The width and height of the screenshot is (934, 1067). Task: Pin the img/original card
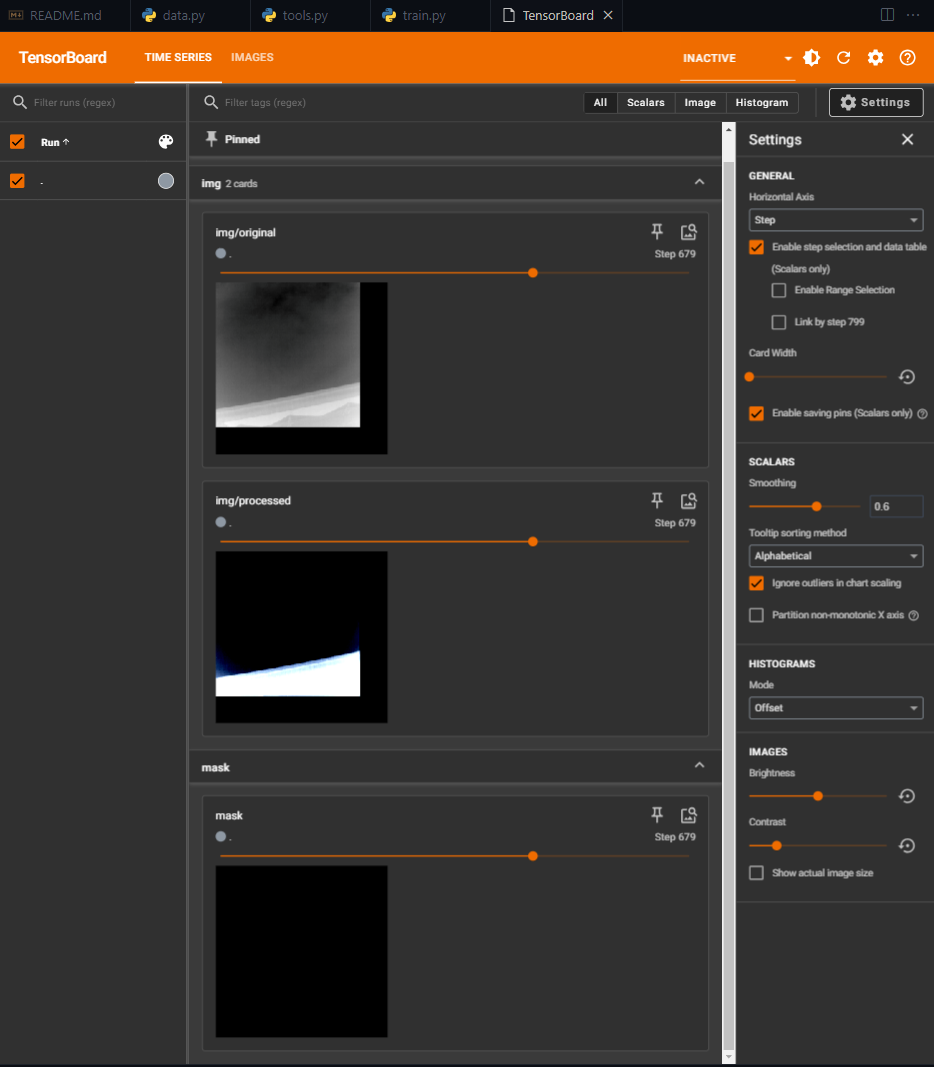[657, 232]
